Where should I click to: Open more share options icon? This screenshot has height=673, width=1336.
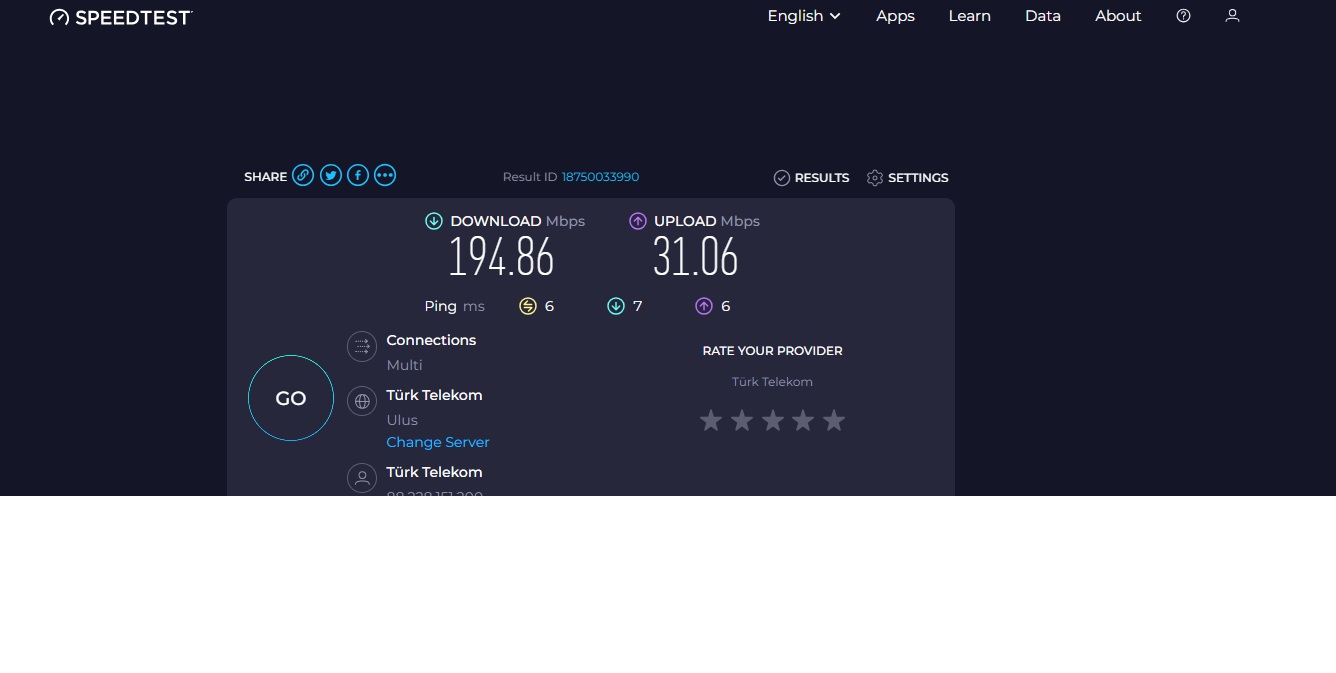pos(385,176)
